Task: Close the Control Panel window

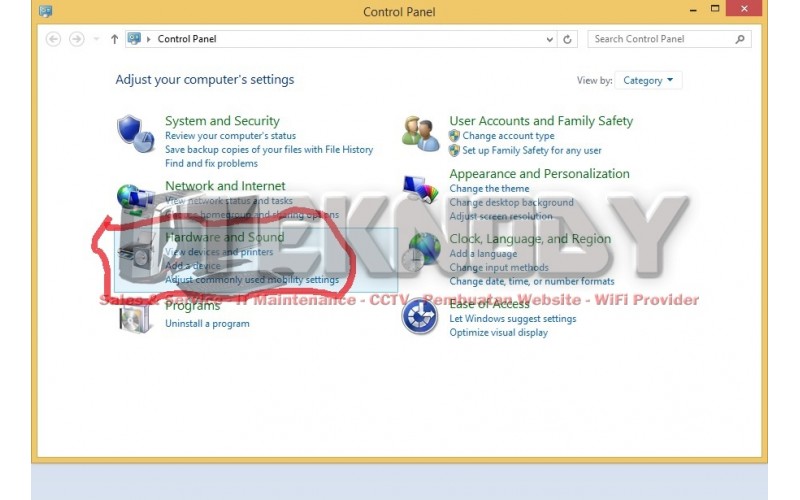Action: pos(744,9)
